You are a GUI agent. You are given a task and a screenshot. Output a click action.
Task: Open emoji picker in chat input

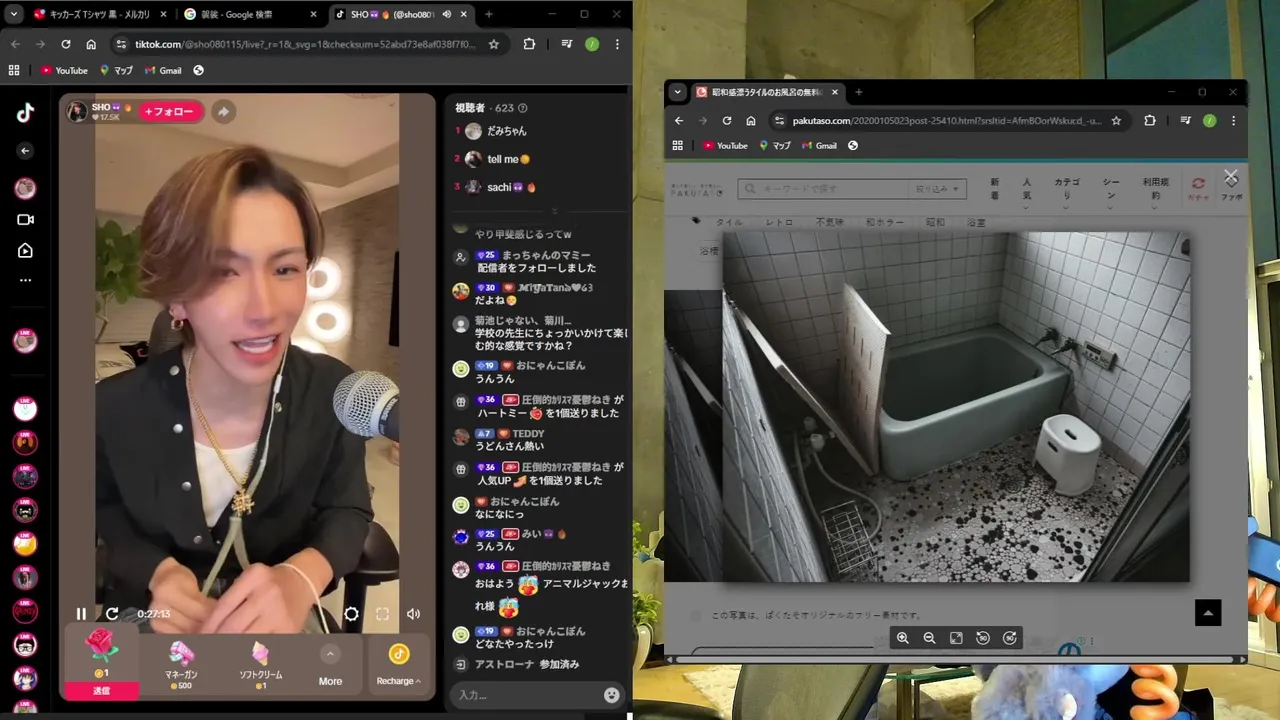[612, 695]
